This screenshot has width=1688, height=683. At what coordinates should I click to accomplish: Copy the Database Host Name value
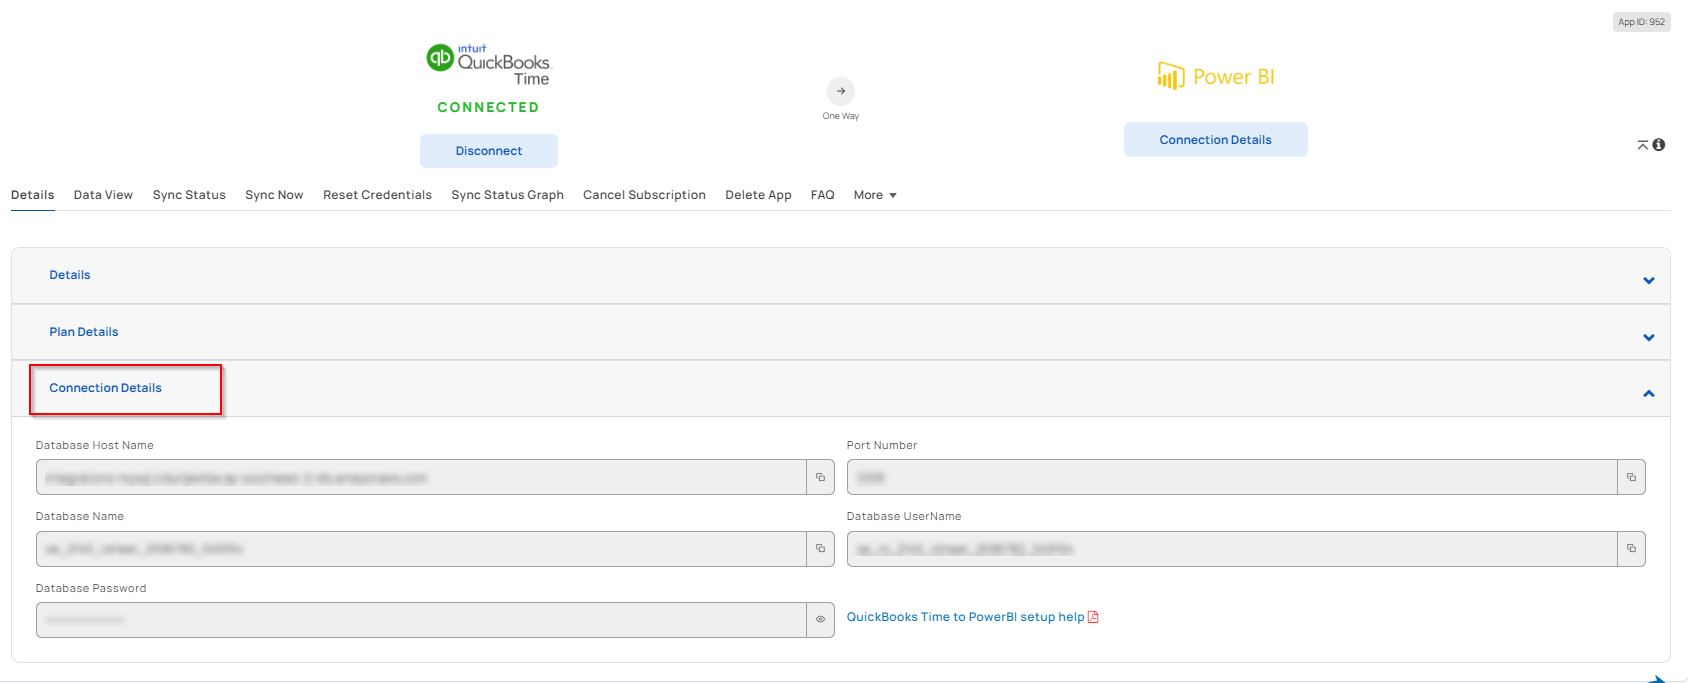pos(820,478)
